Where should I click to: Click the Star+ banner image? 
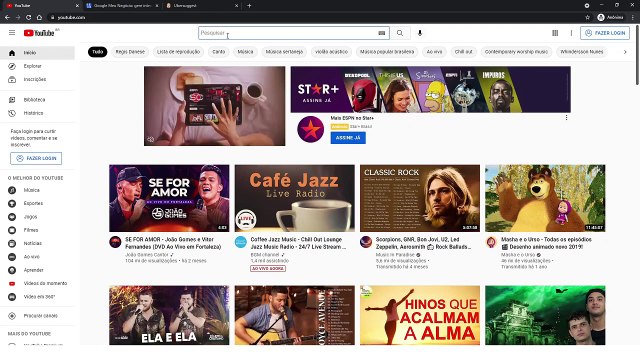click(431, 89)
